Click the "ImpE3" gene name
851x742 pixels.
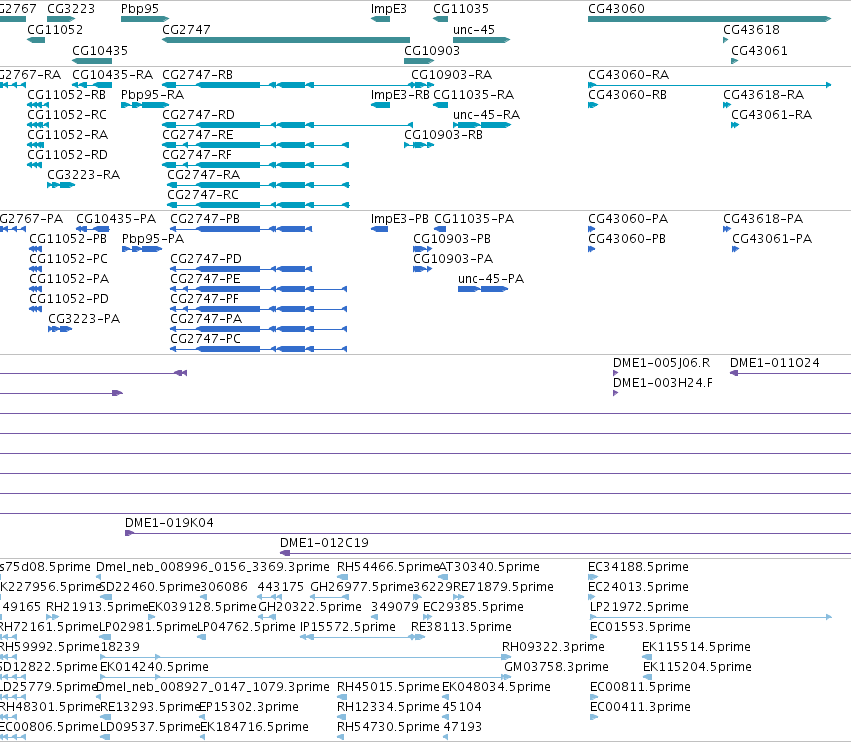coord(389,9)
